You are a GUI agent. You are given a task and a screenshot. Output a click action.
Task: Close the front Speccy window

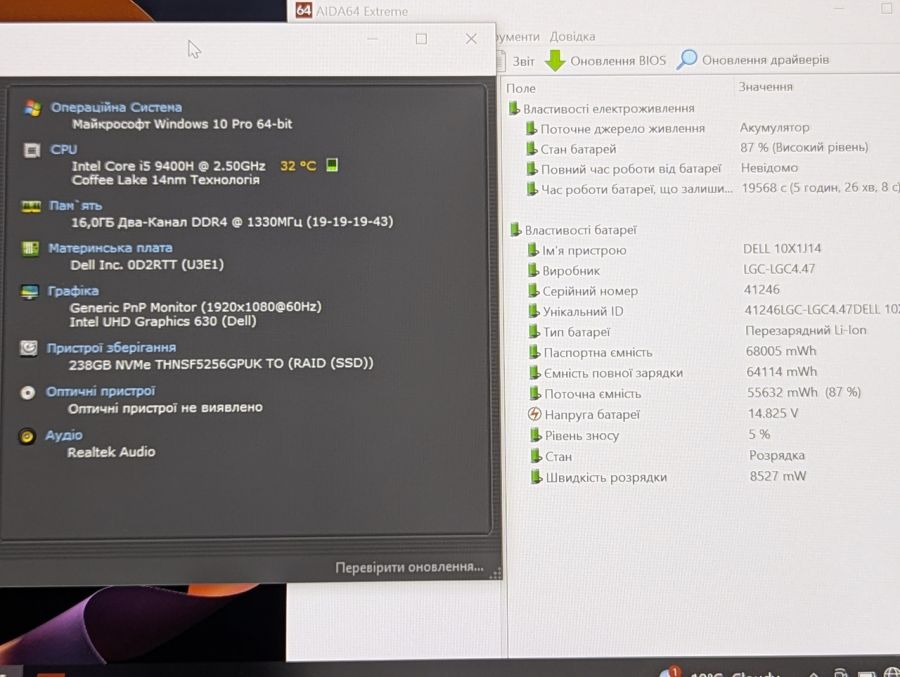[471, 38]
